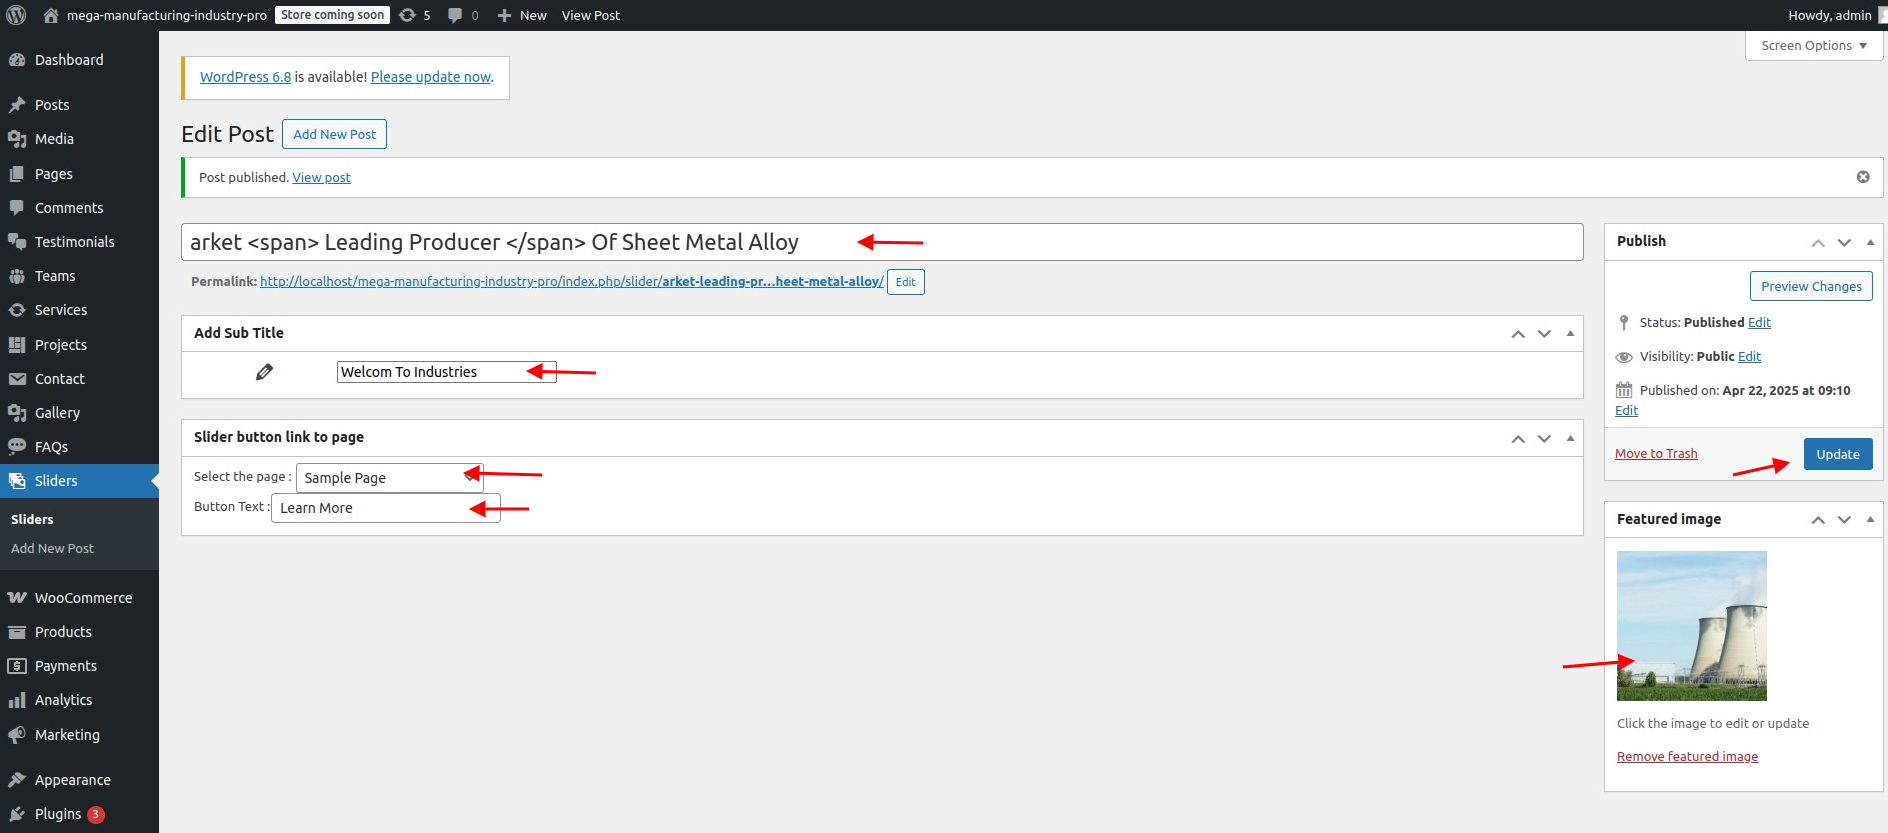Collapse the Publish panel

coord(1869,242)
